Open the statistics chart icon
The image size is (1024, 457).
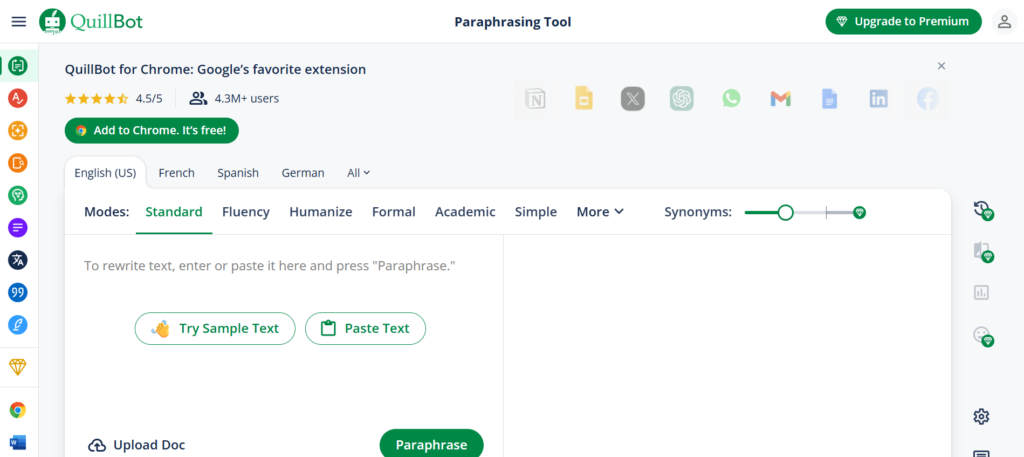(x=981, y=292)
